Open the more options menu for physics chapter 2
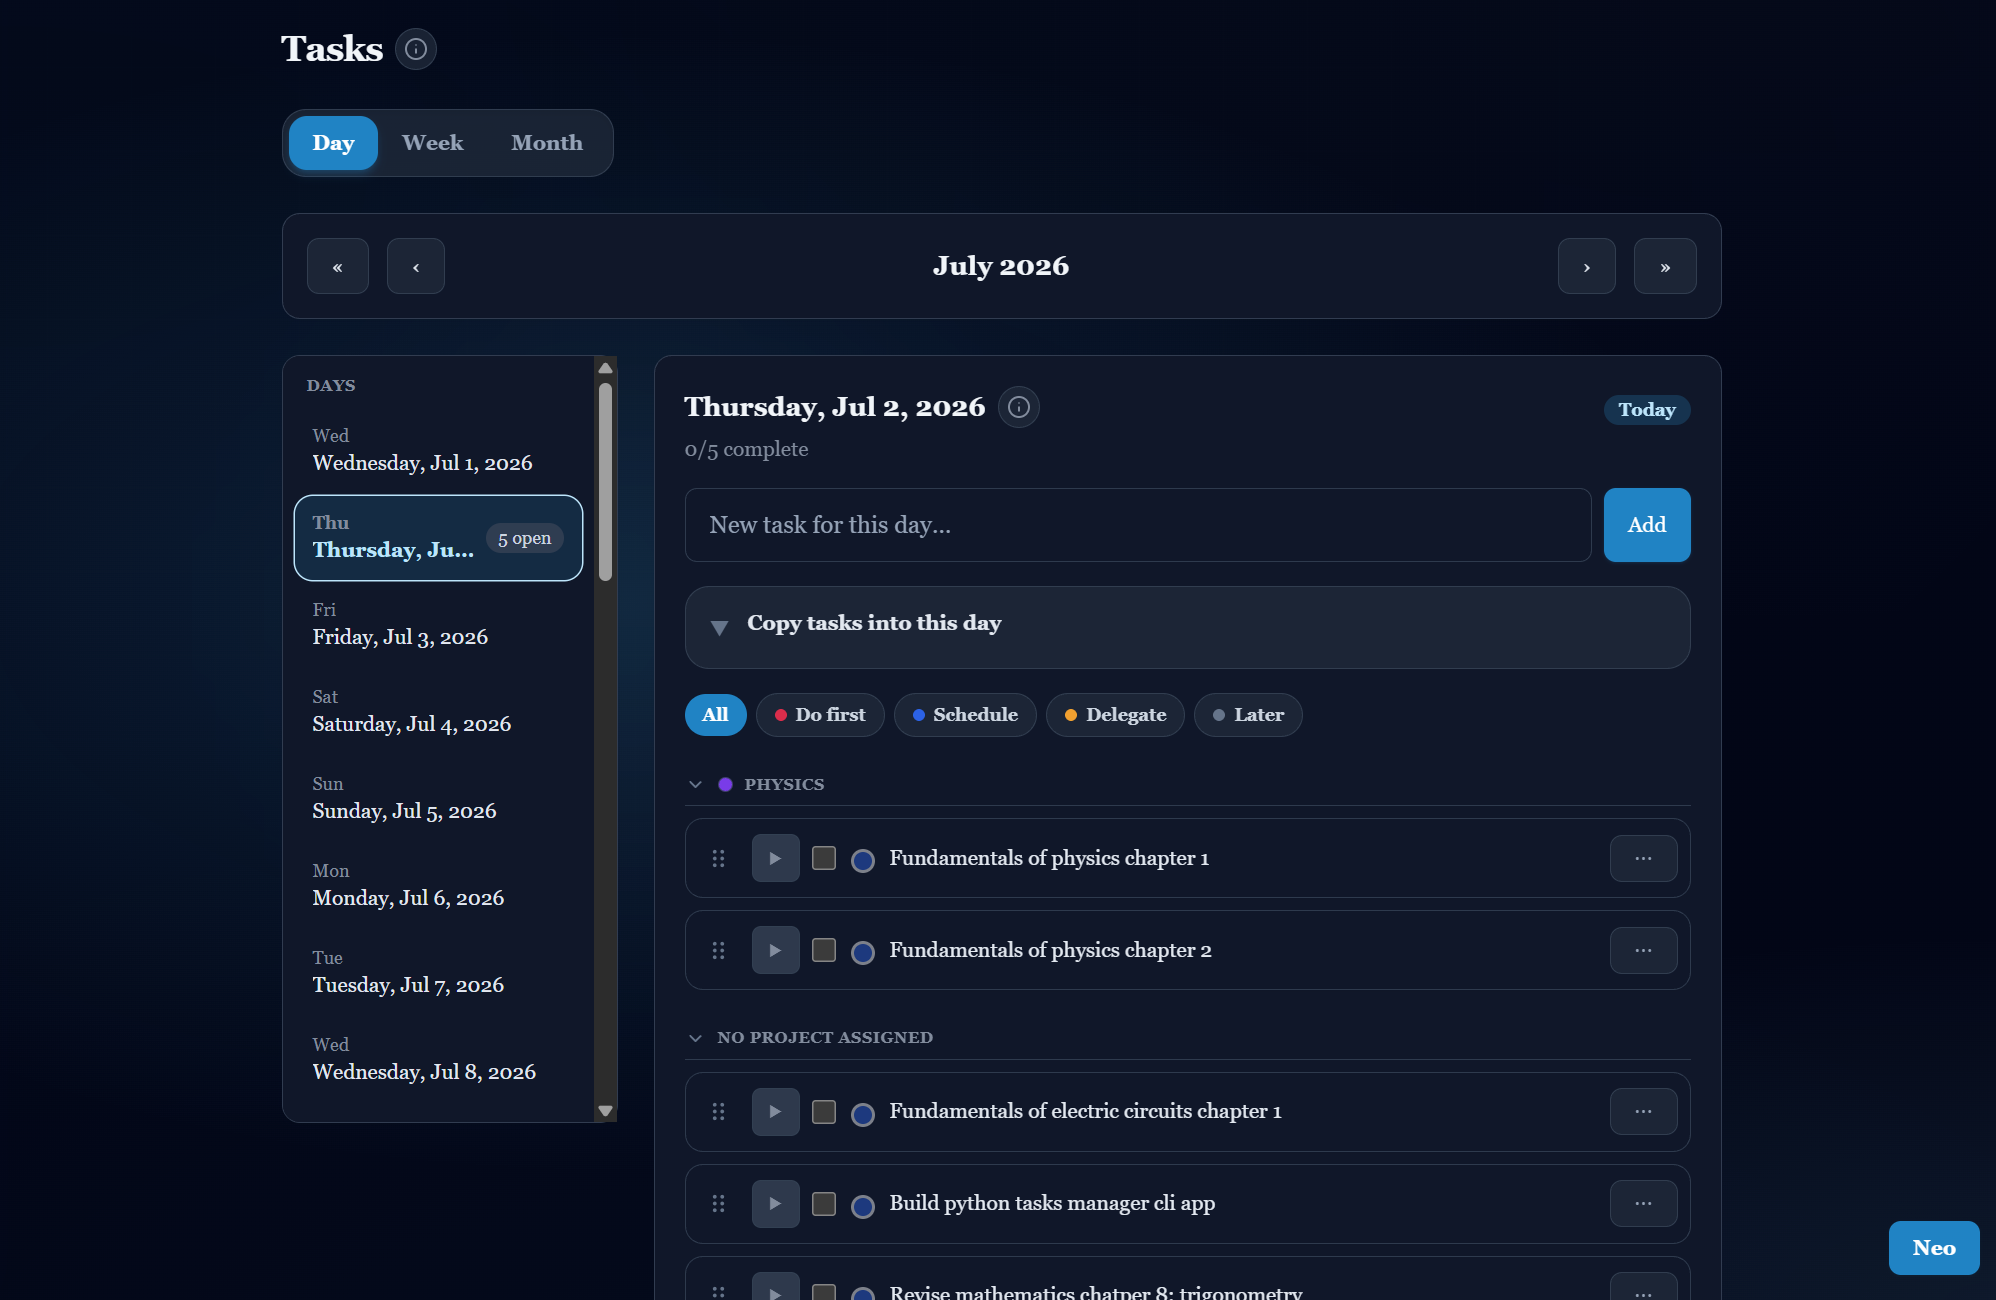Image resolution: width=1996 pixels, height=1300 pixels. click(x=1643, y=950)
